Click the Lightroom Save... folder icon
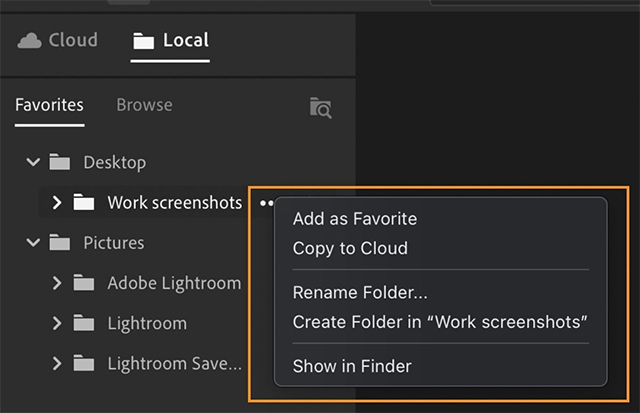 pos(84,363)
